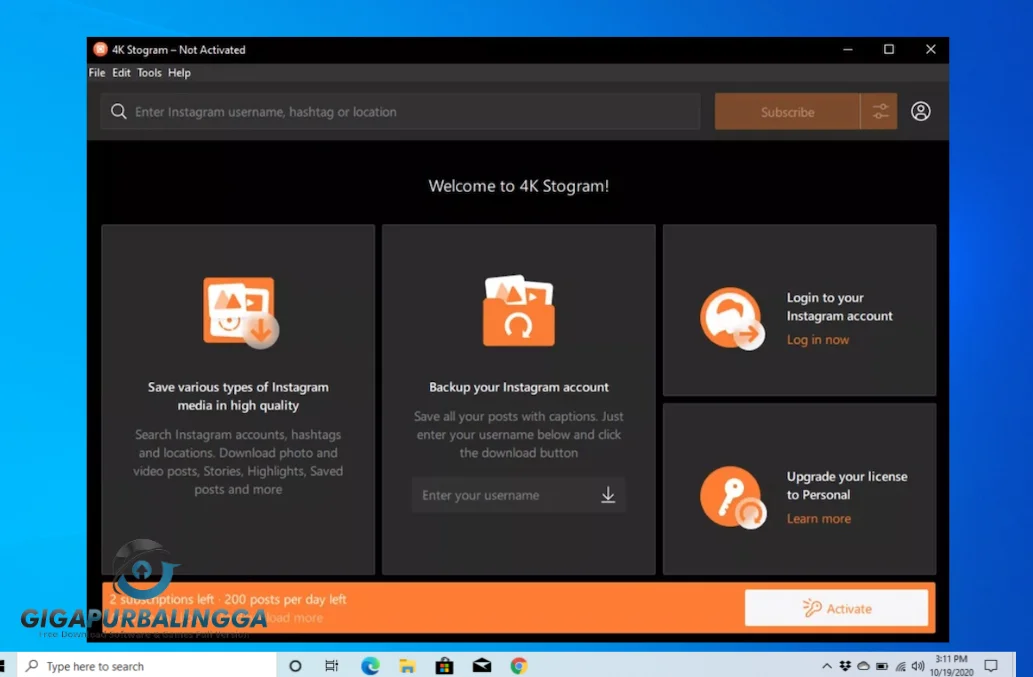Open Microsoft Store from taskbar
This screenshot has height=677, width=1033.
[445, 666]
